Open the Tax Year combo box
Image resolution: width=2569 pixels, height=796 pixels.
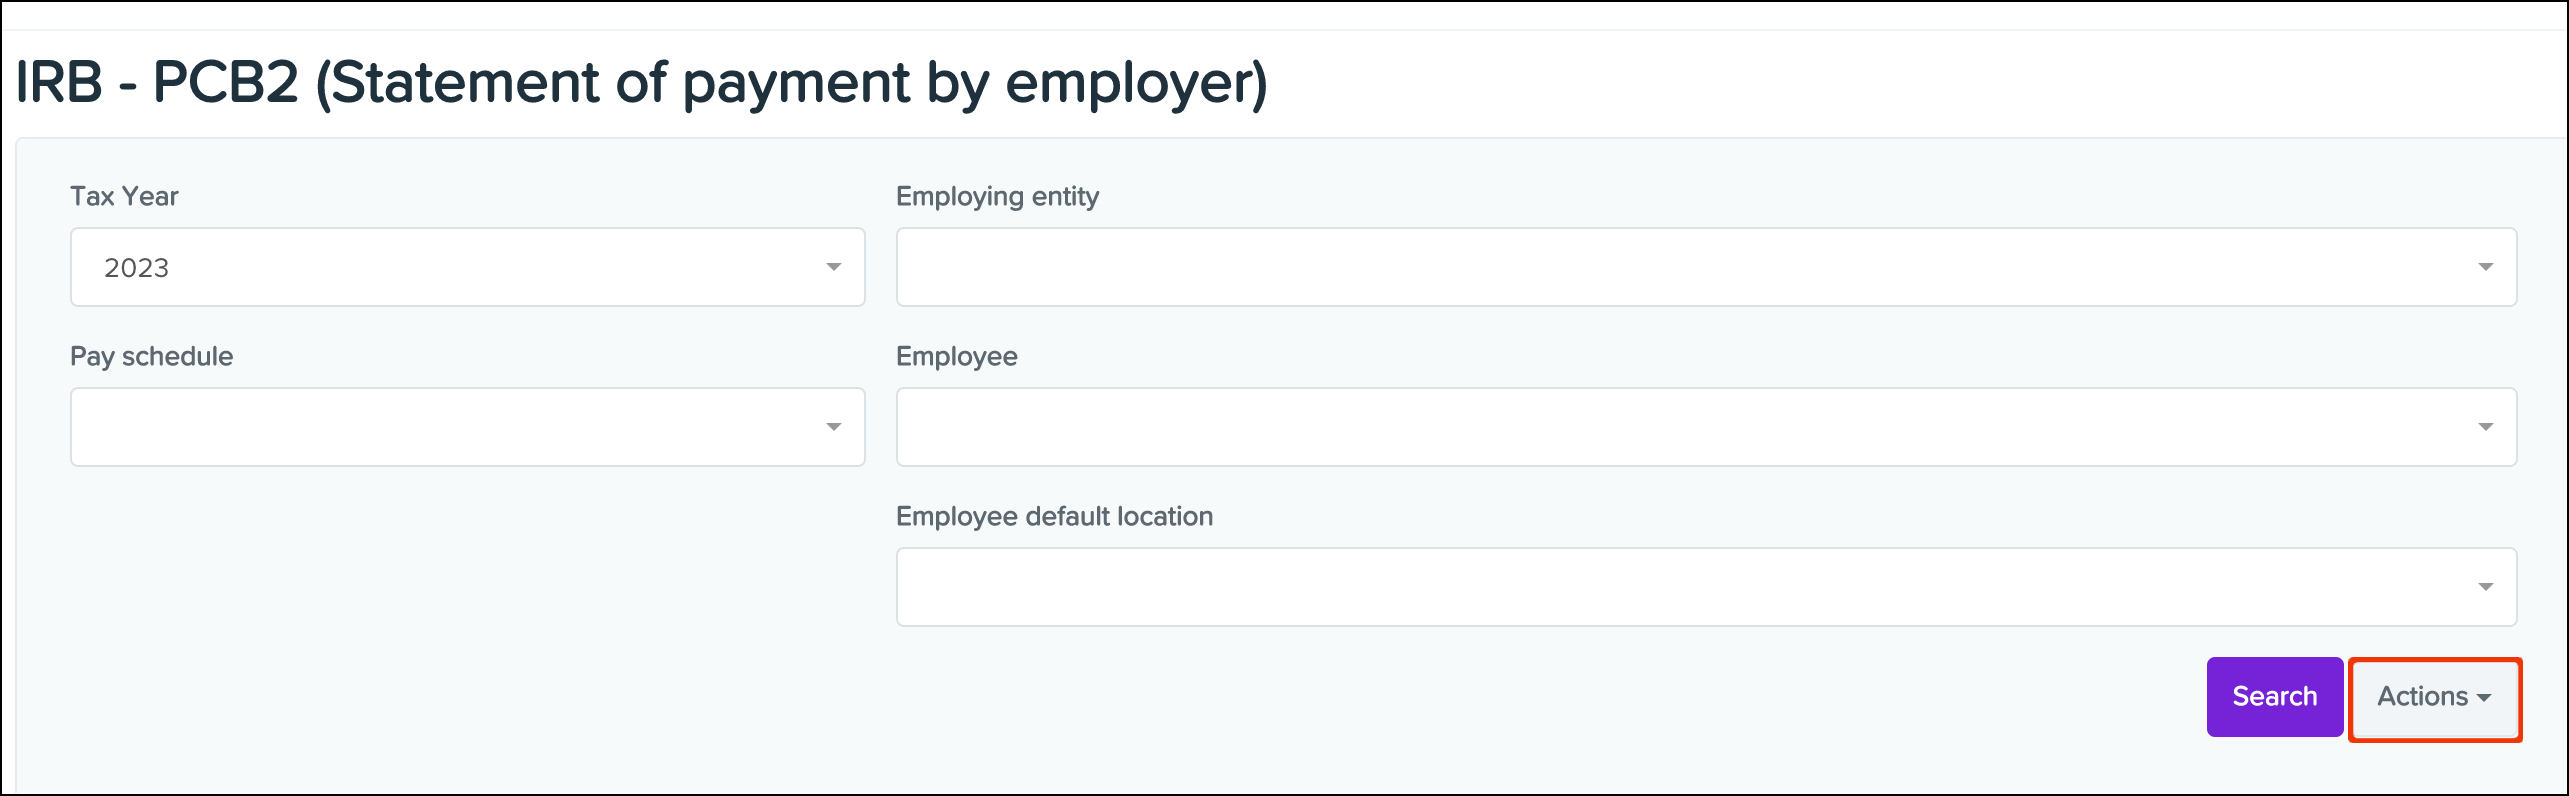tap(467, 267)
